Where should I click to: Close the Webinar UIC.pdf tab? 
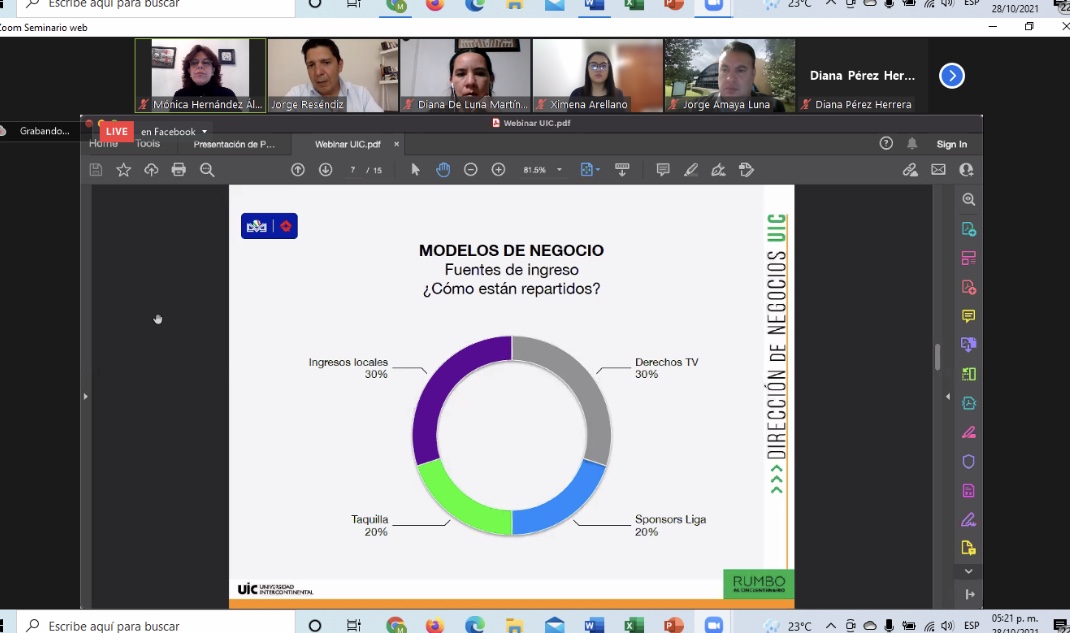coord(396,144)
